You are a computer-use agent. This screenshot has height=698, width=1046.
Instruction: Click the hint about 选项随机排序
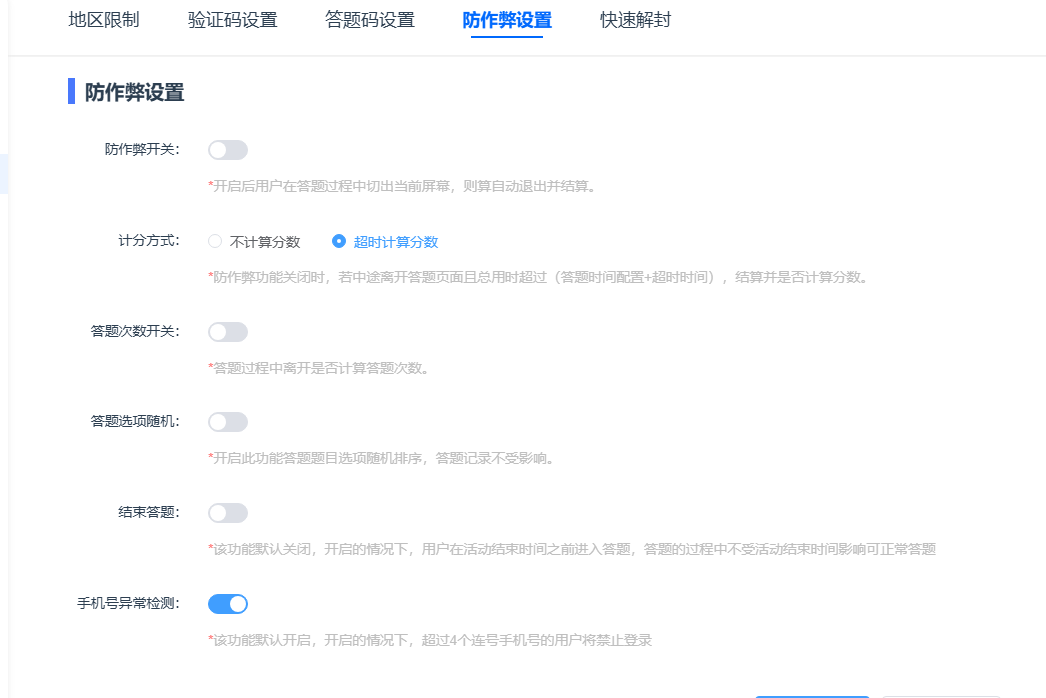pos(381,458)
